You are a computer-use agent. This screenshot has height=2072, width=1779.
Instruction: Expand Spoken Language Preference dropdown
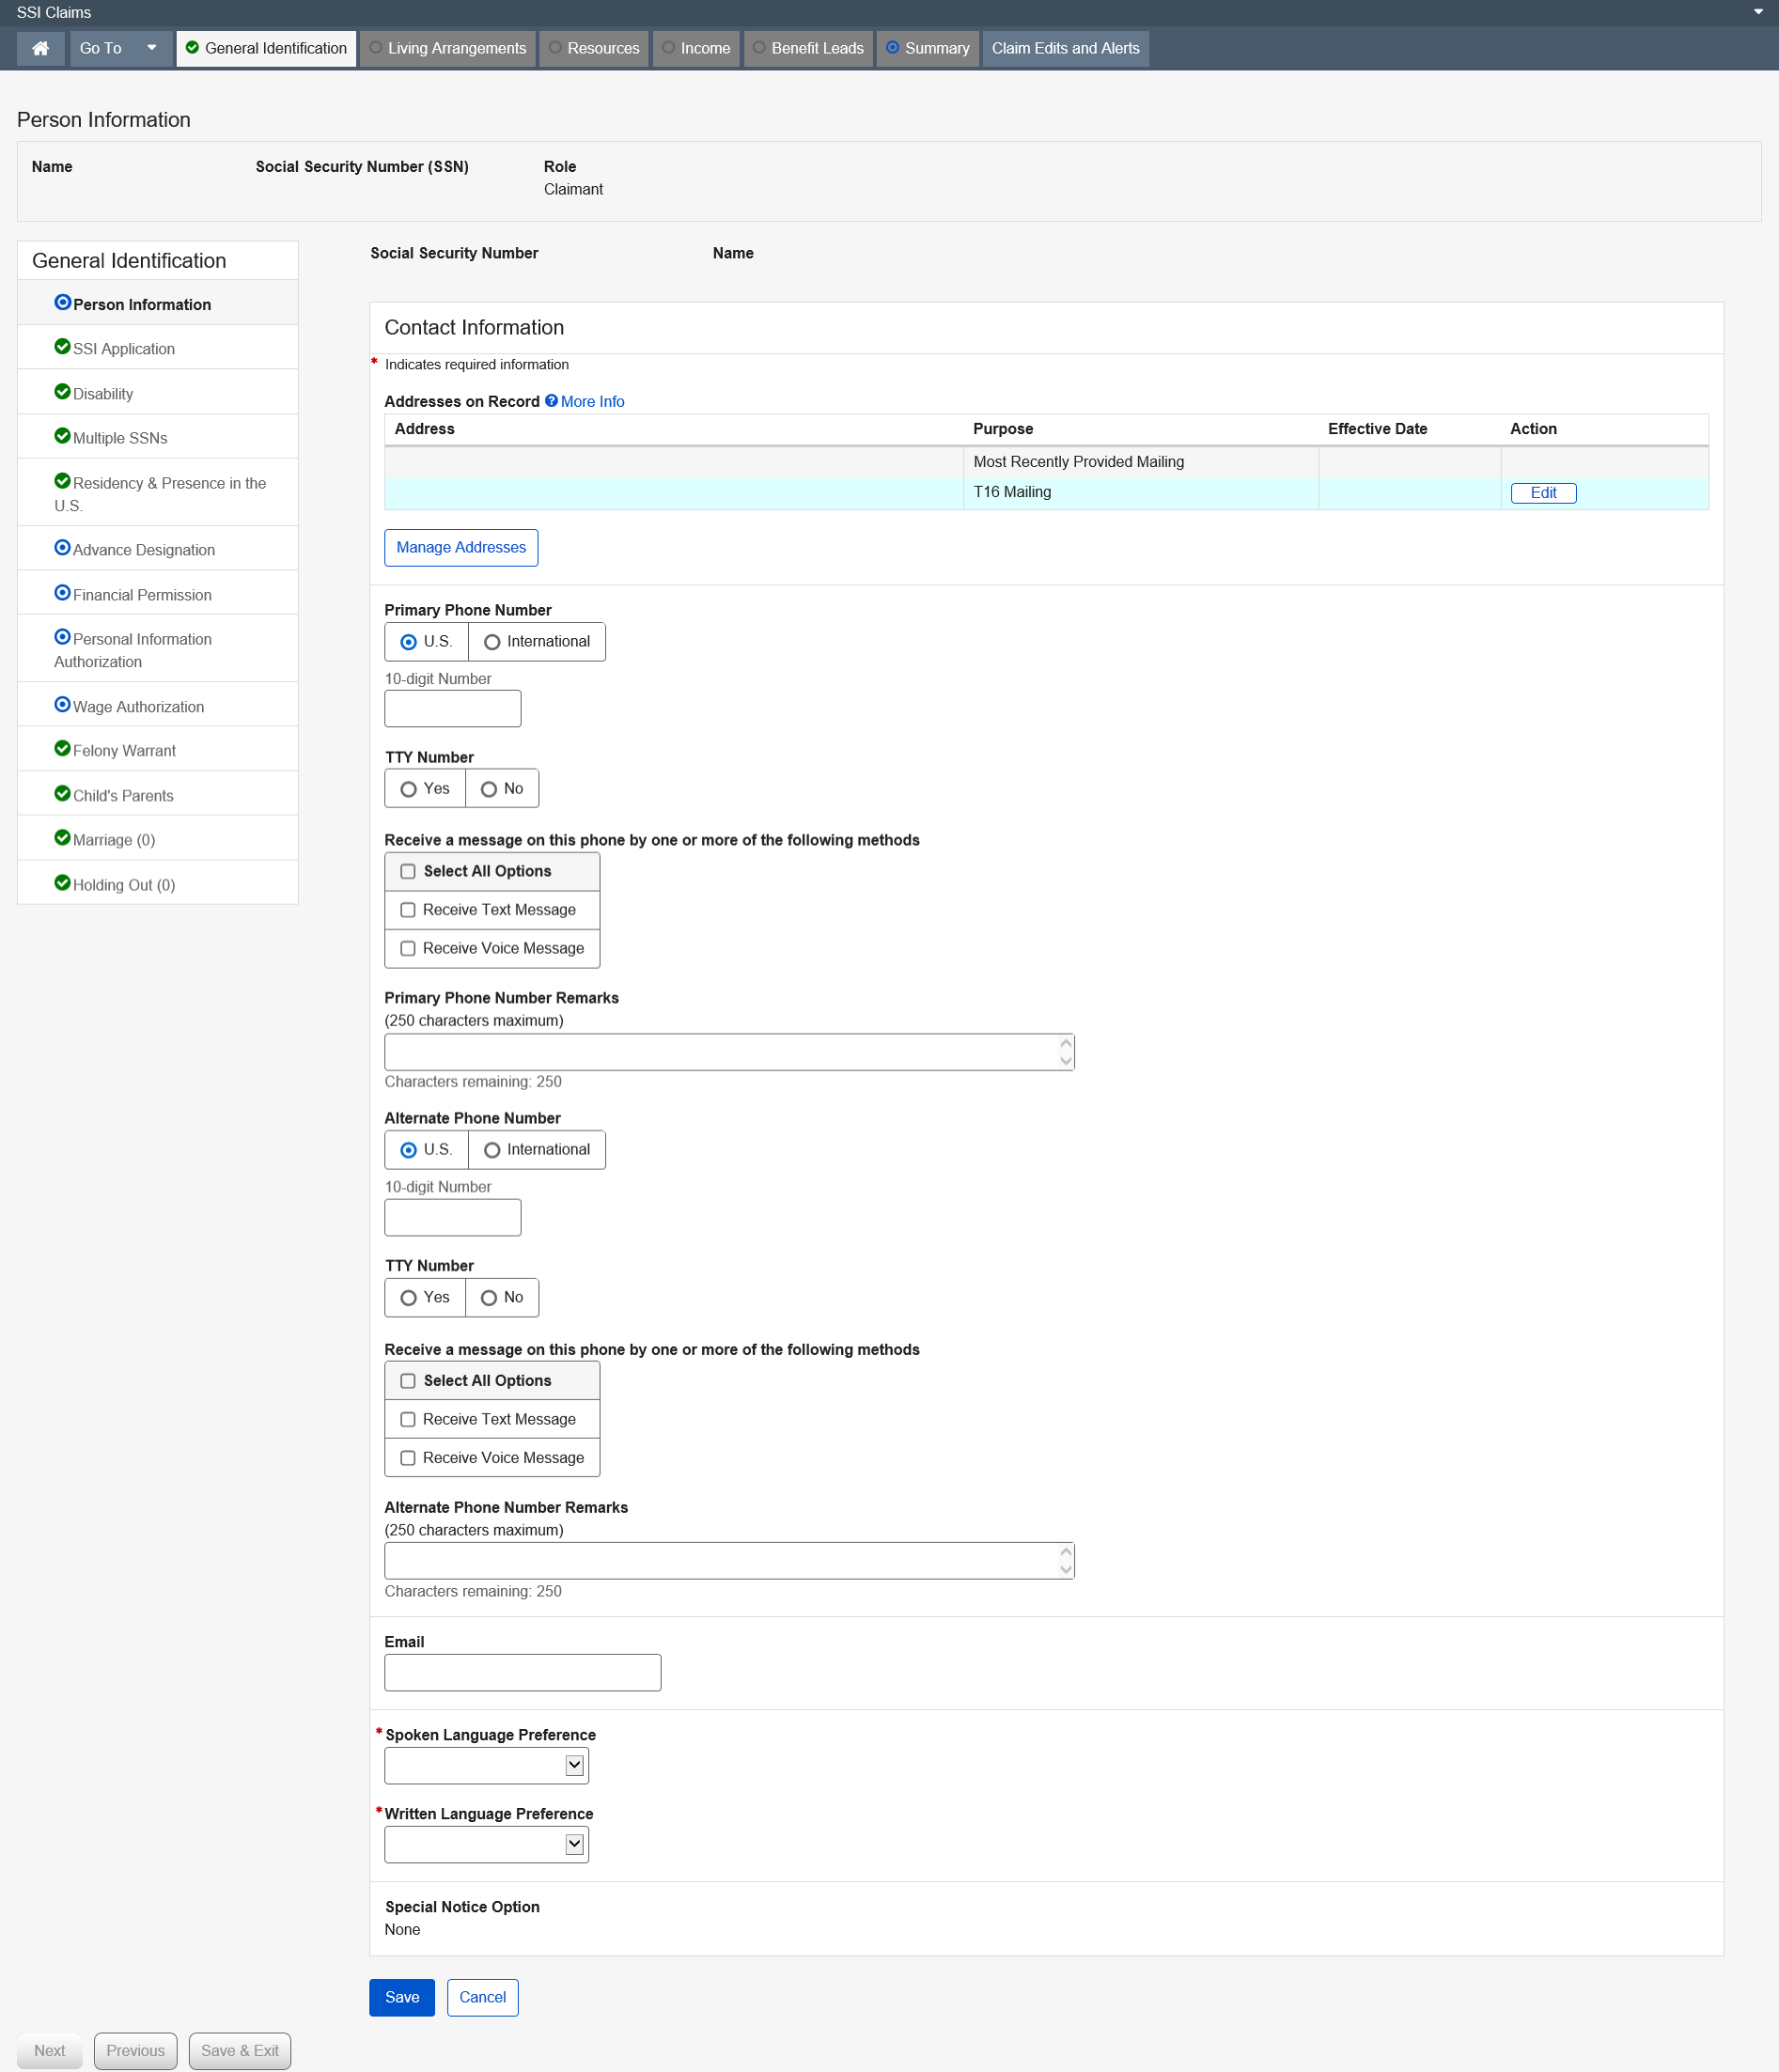pos(574,1766)
